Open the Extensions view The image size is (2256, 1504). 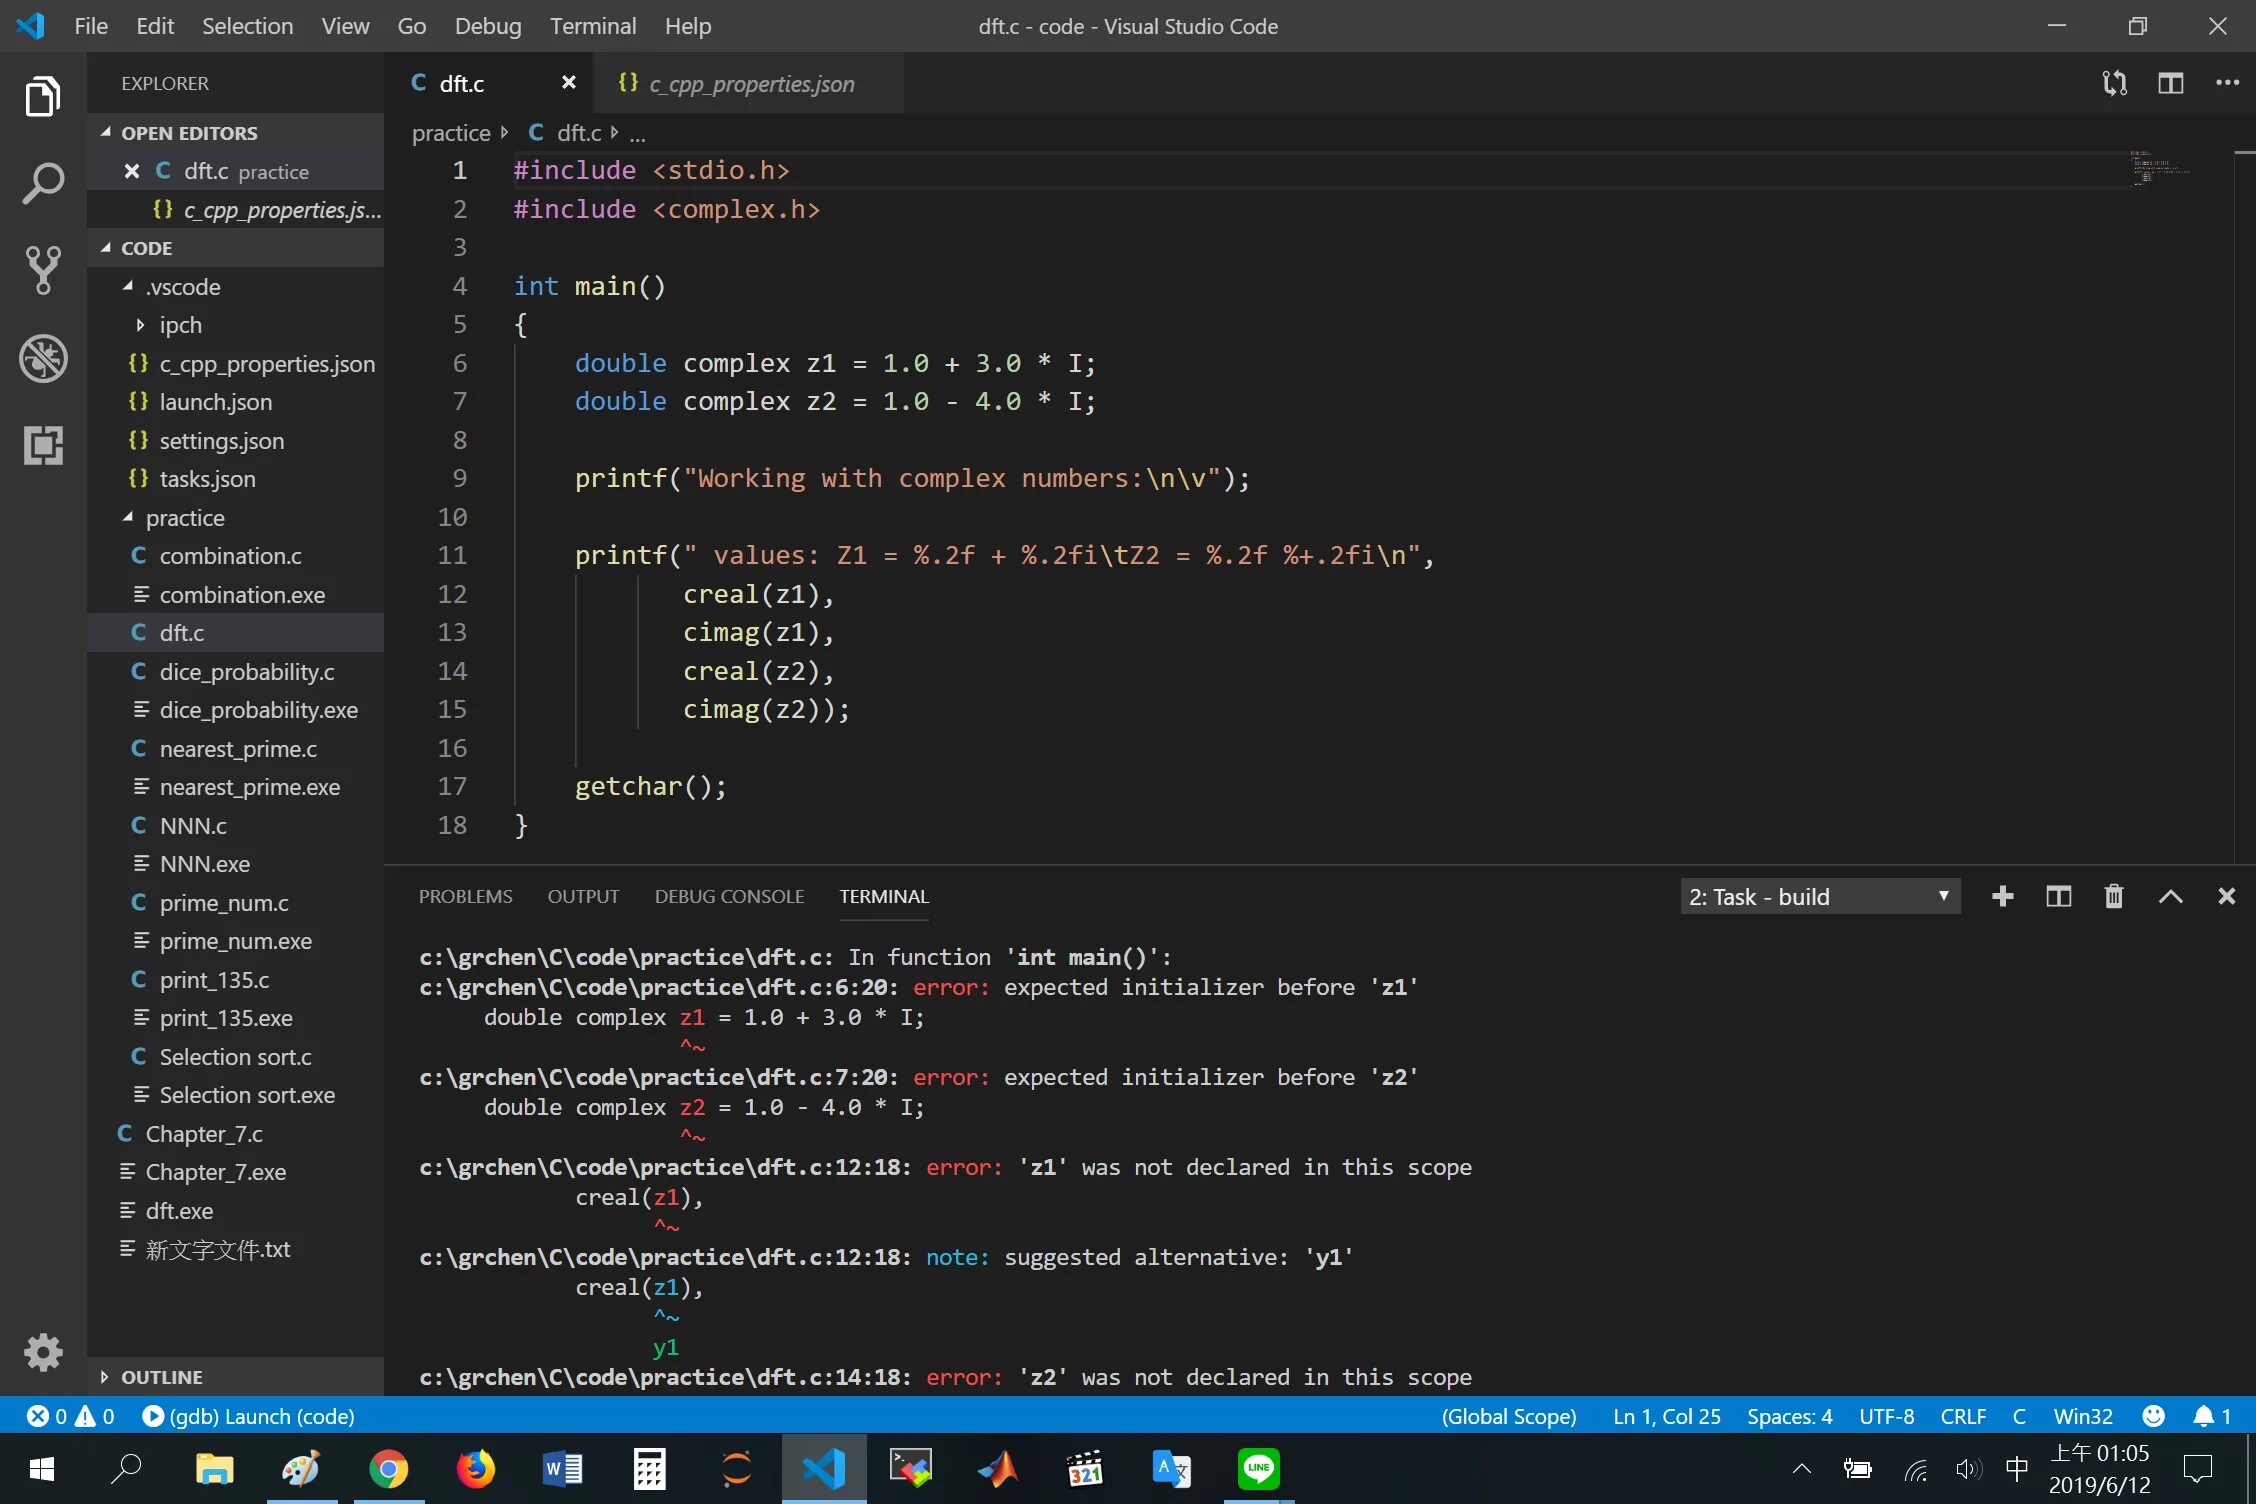tap(43, 445)
